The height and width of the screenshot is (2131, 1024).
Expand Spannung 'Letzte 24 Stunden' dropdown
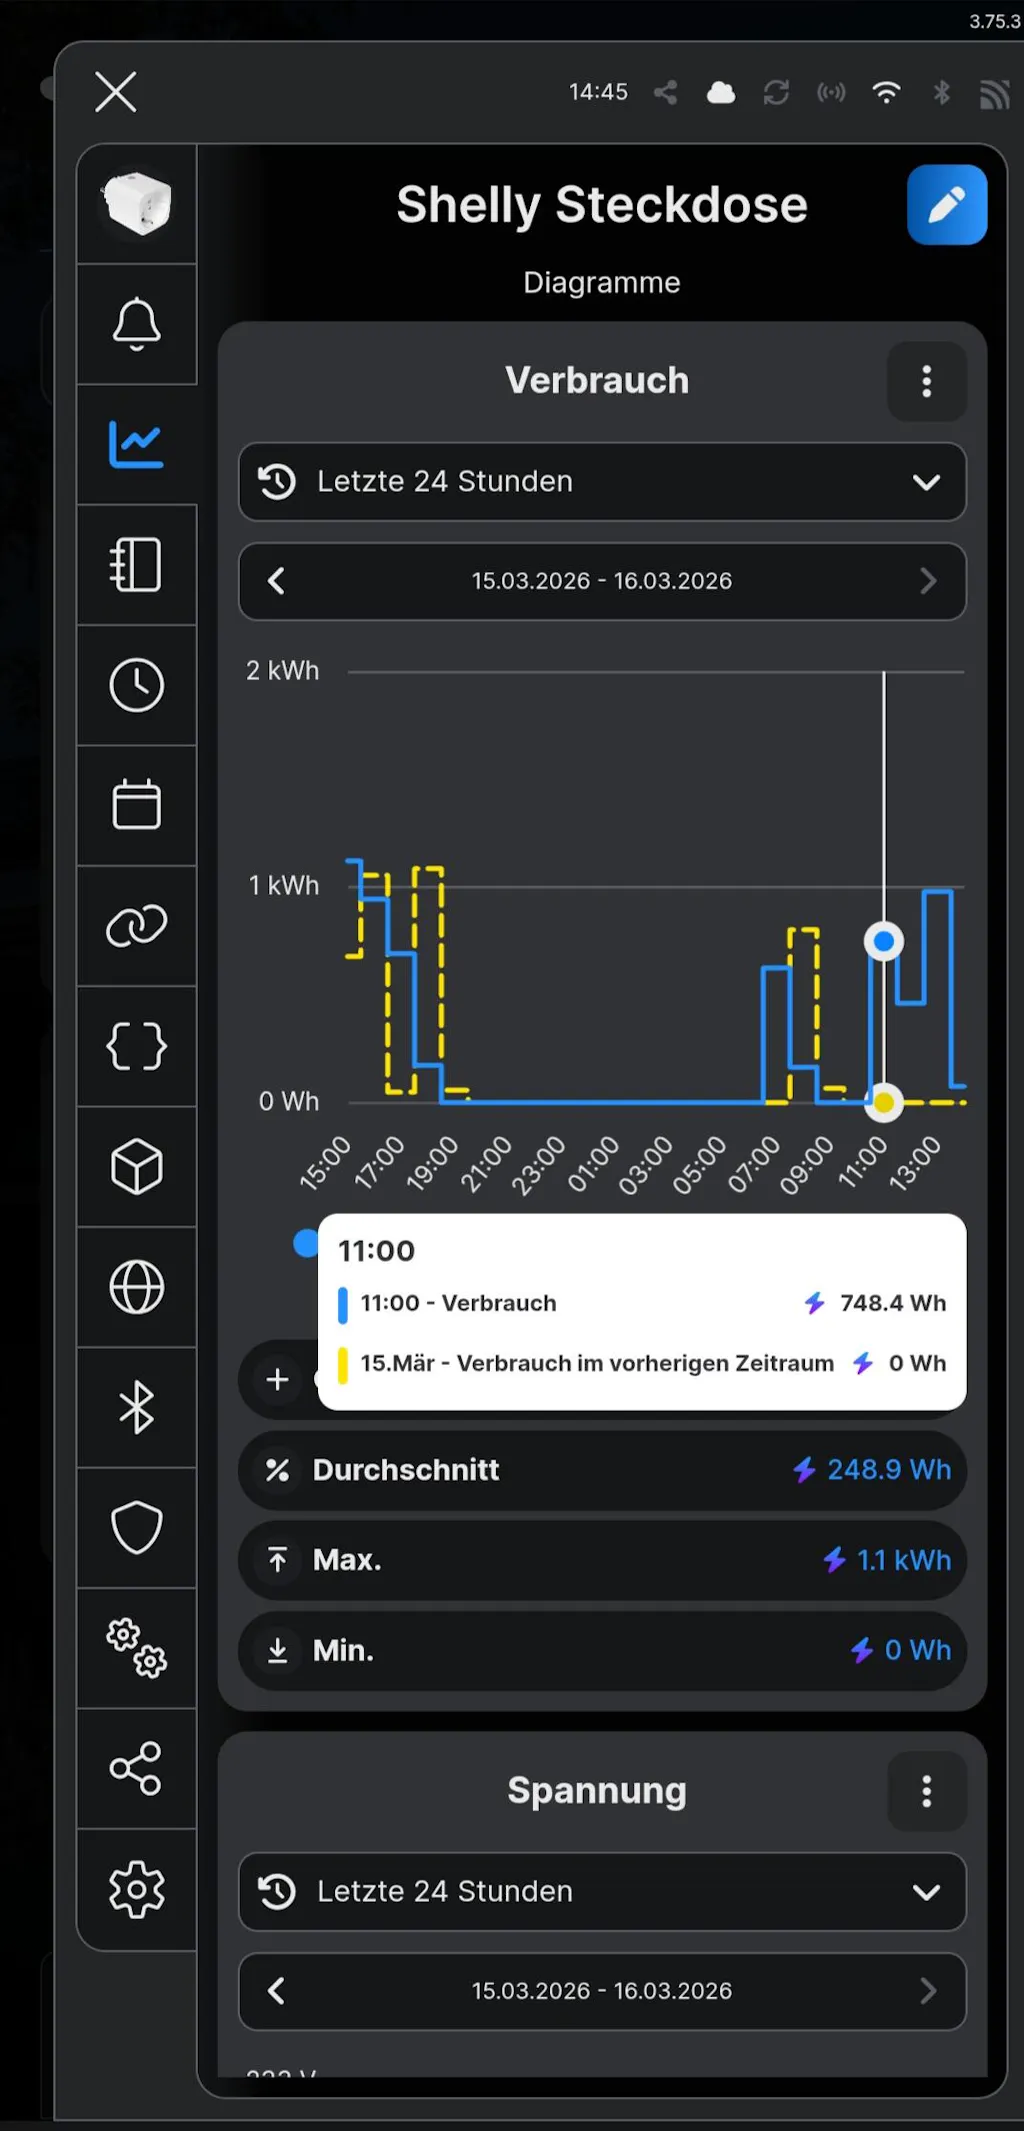[x=602, y=1892]
